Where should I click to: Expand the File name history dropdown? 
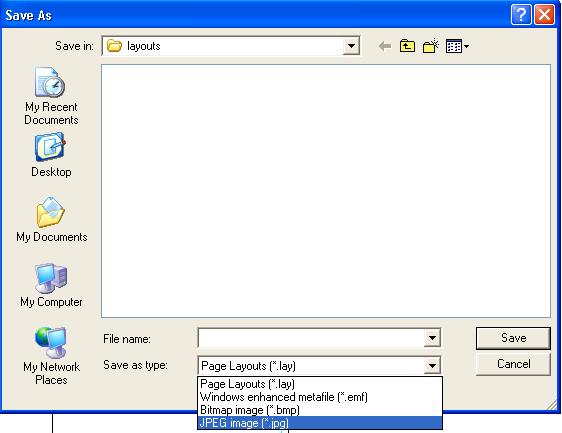tap(432, 338)
